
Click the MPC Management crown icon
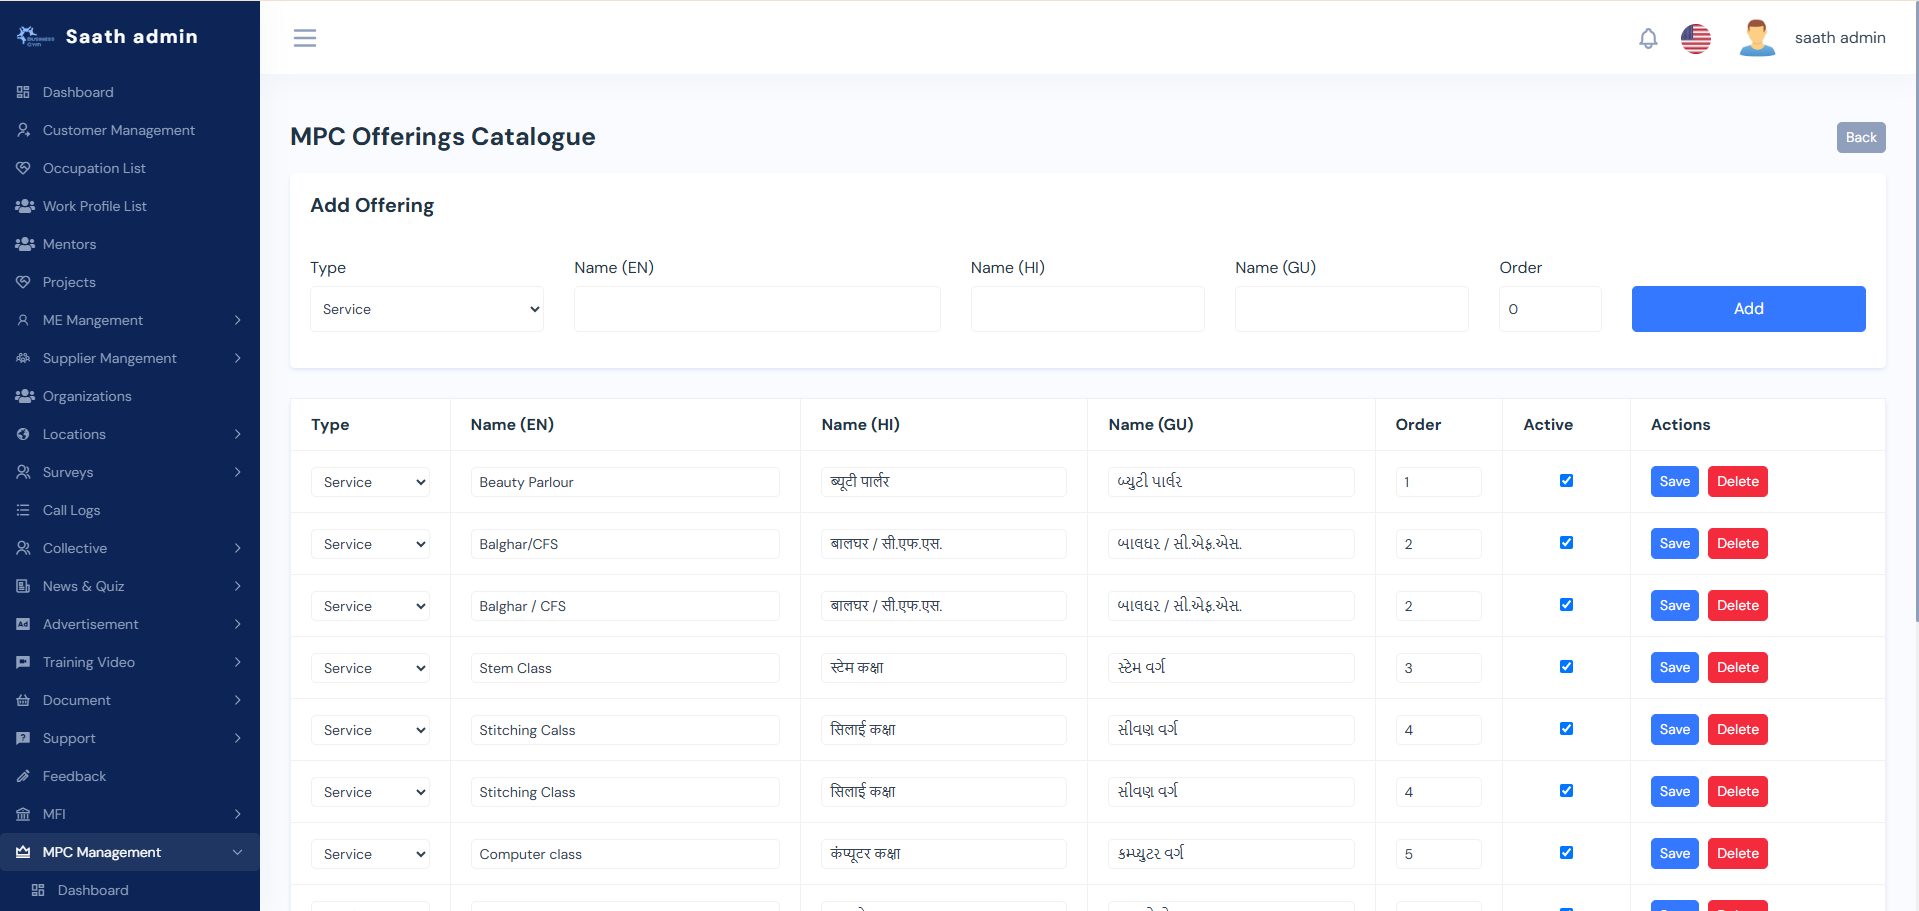(23, 852)
